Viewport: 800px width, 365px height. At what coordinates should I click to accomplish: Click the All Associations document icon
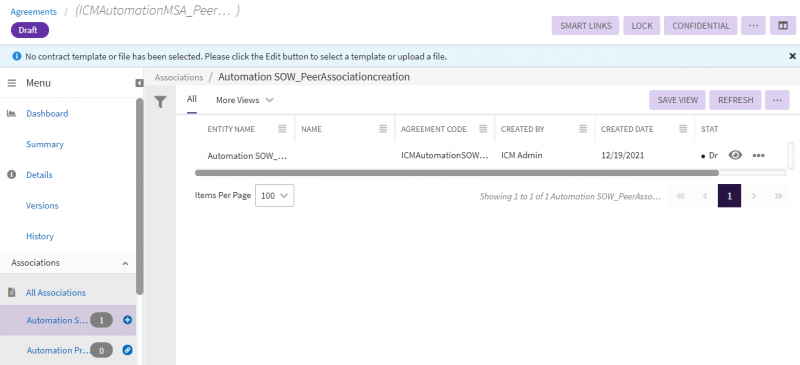pos(11,293)
